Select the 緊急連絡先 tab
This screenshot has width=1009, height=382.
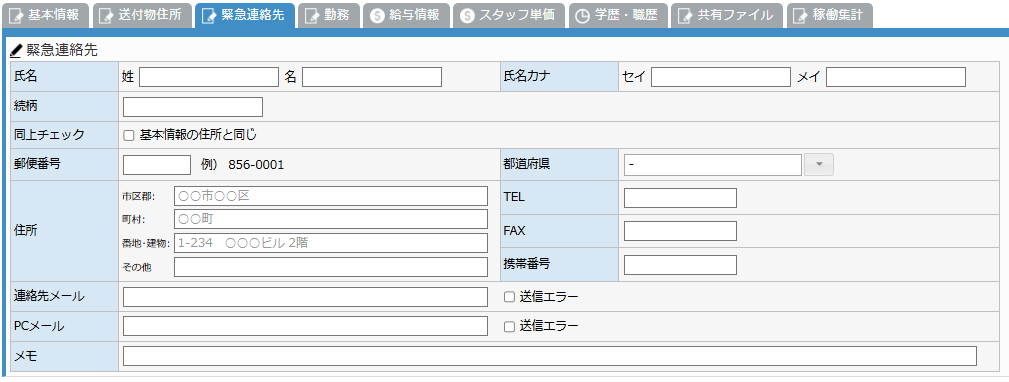245,15
